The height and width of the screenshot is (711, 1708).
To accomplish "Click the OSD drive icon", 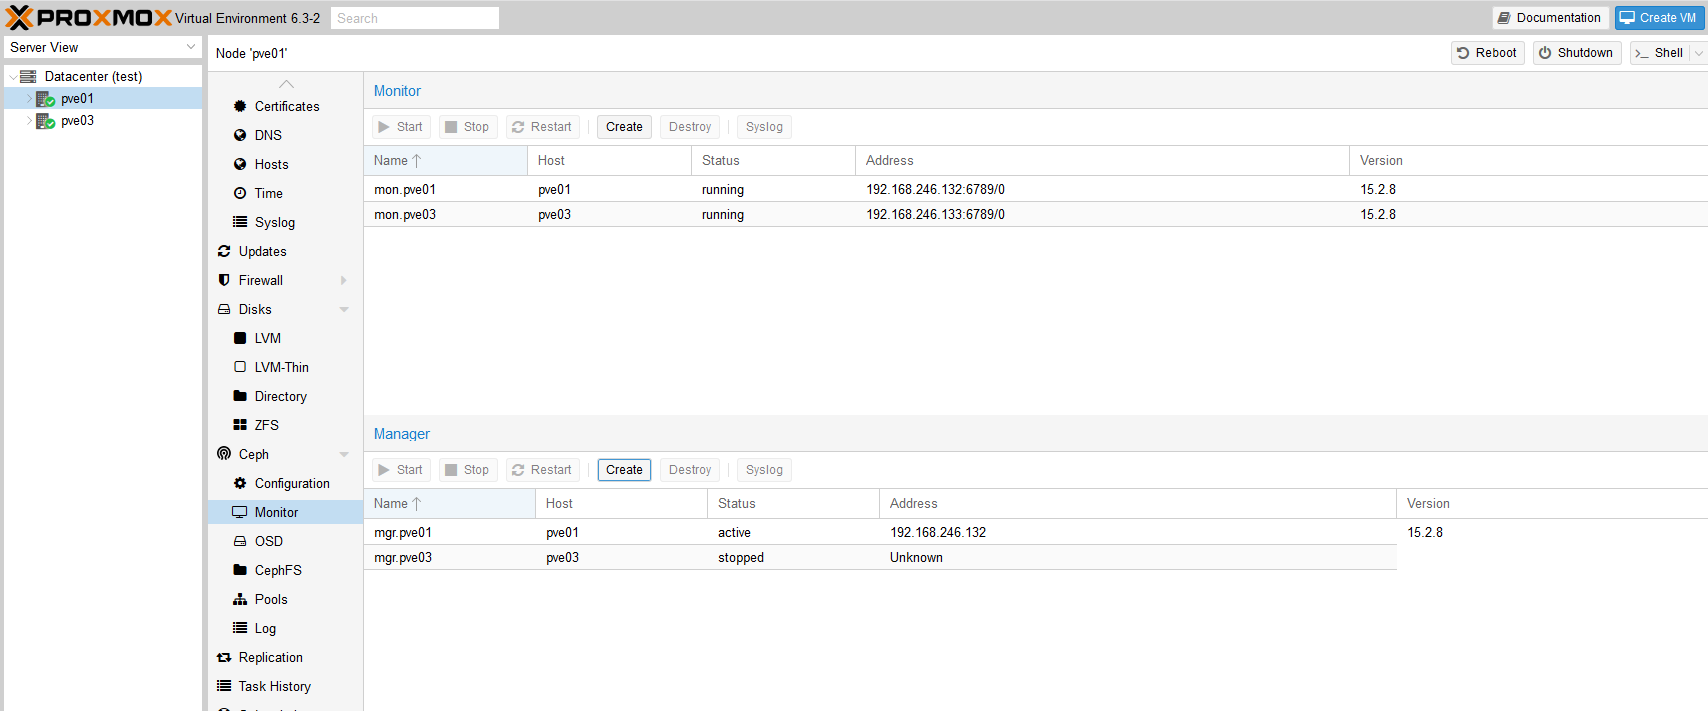I will (x=240, y=541).
